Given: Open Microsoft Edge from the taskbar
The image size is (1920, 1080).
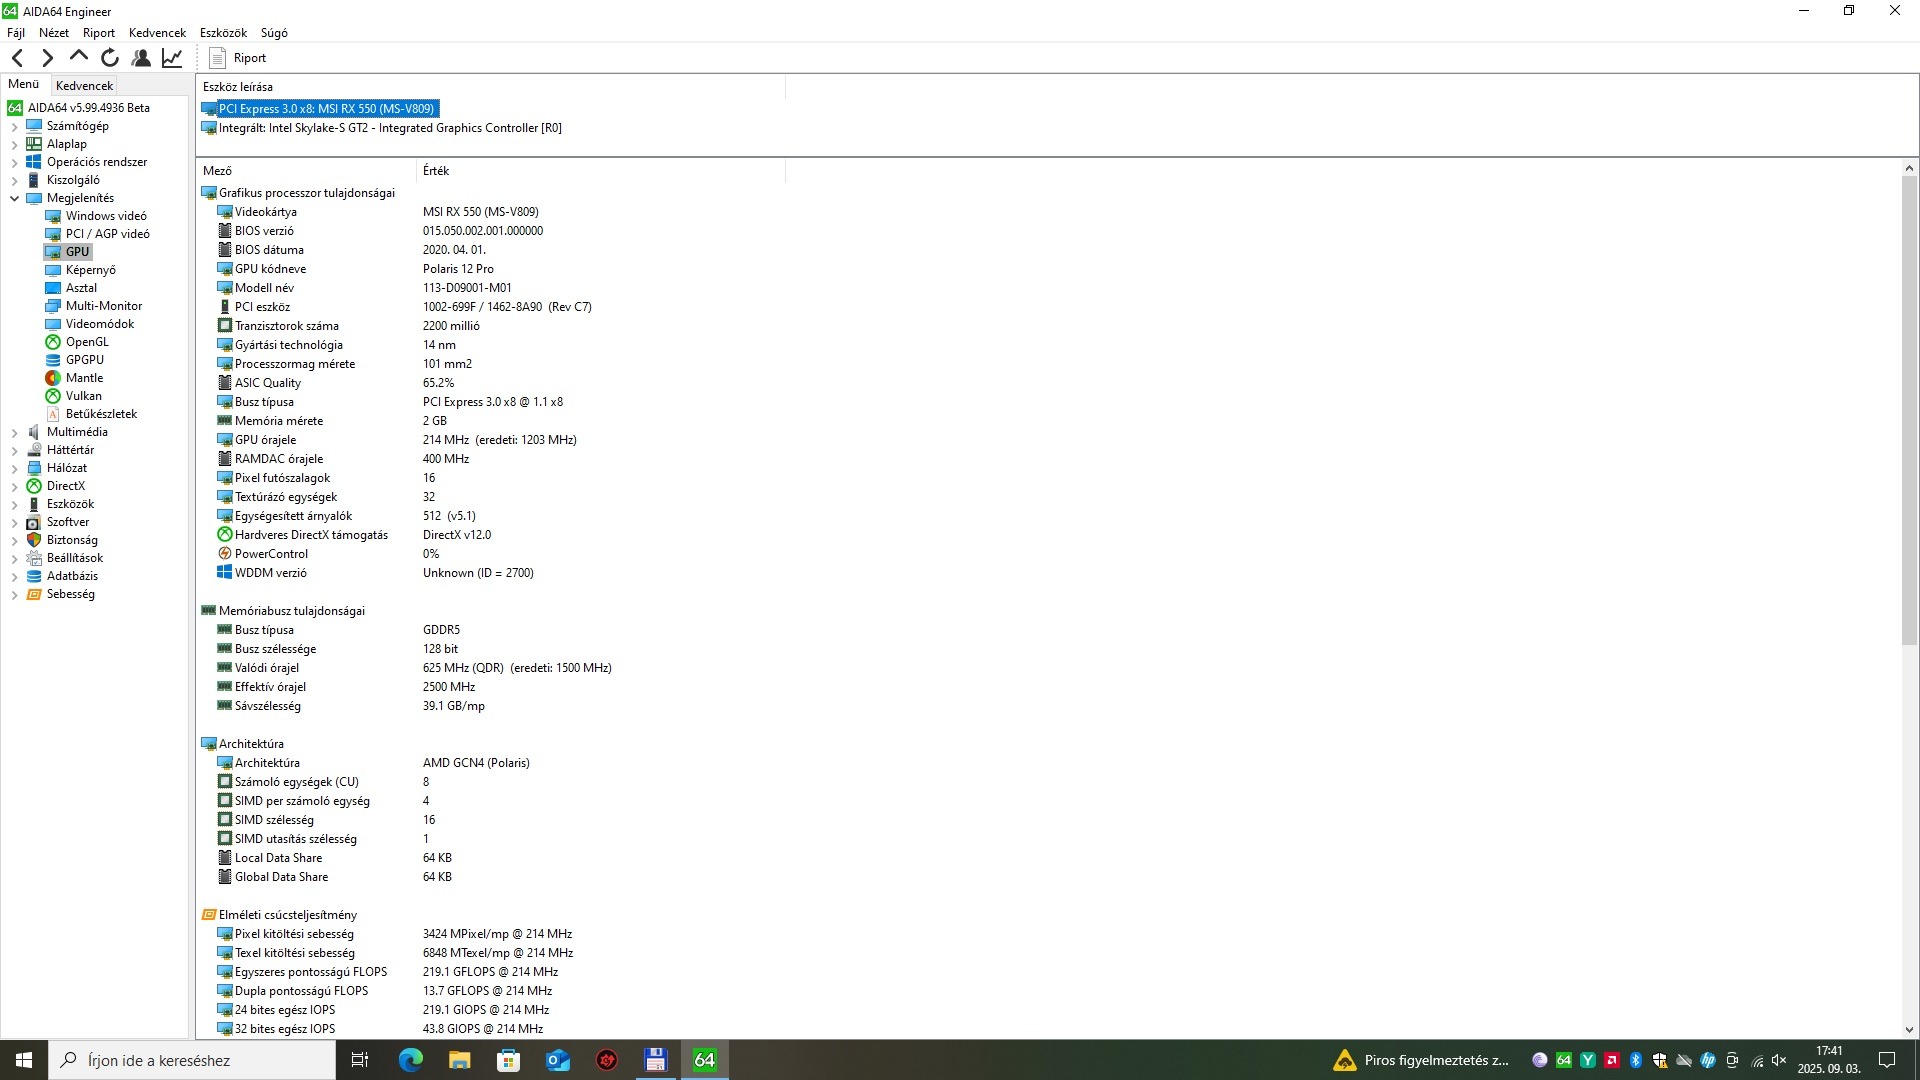Looking at the screenshot, I should tap(410, 1060).
